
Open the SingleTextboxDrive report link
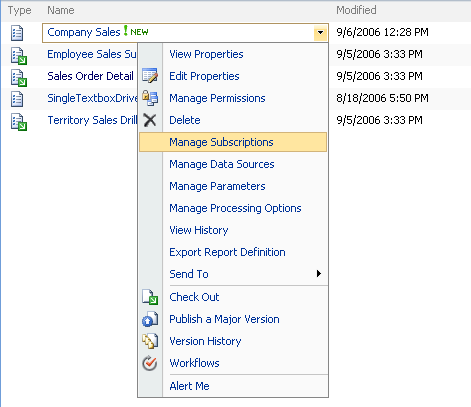point(92,98)
